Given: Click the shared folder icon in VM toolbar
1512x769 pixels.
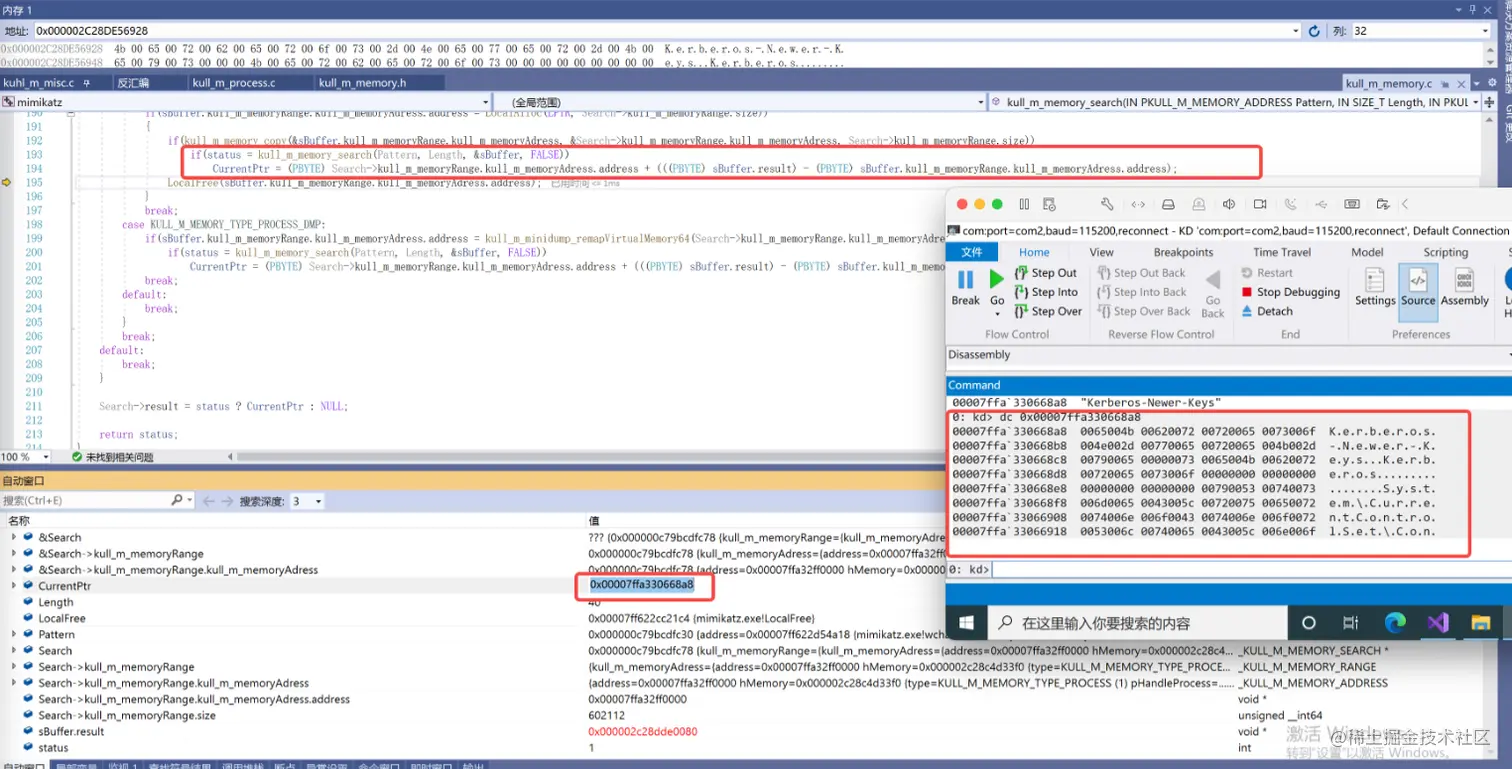Looking at the screenshot, I should click(1382, 204).
